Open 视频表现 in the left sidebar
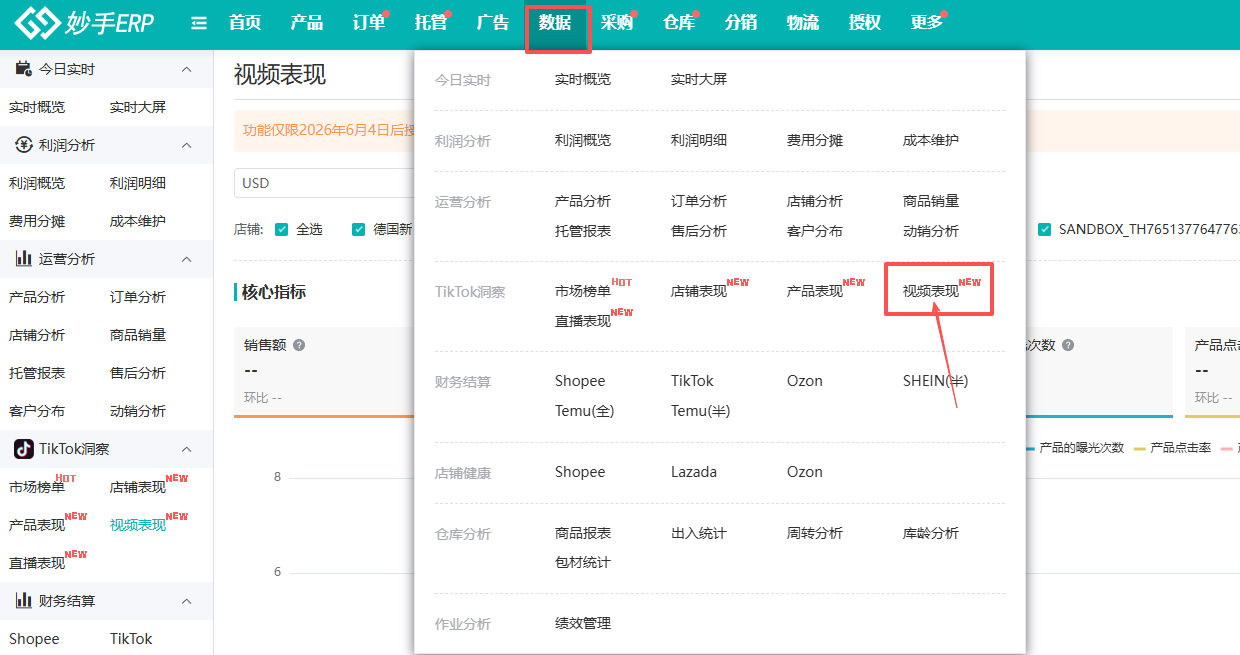 click(138, 525)
